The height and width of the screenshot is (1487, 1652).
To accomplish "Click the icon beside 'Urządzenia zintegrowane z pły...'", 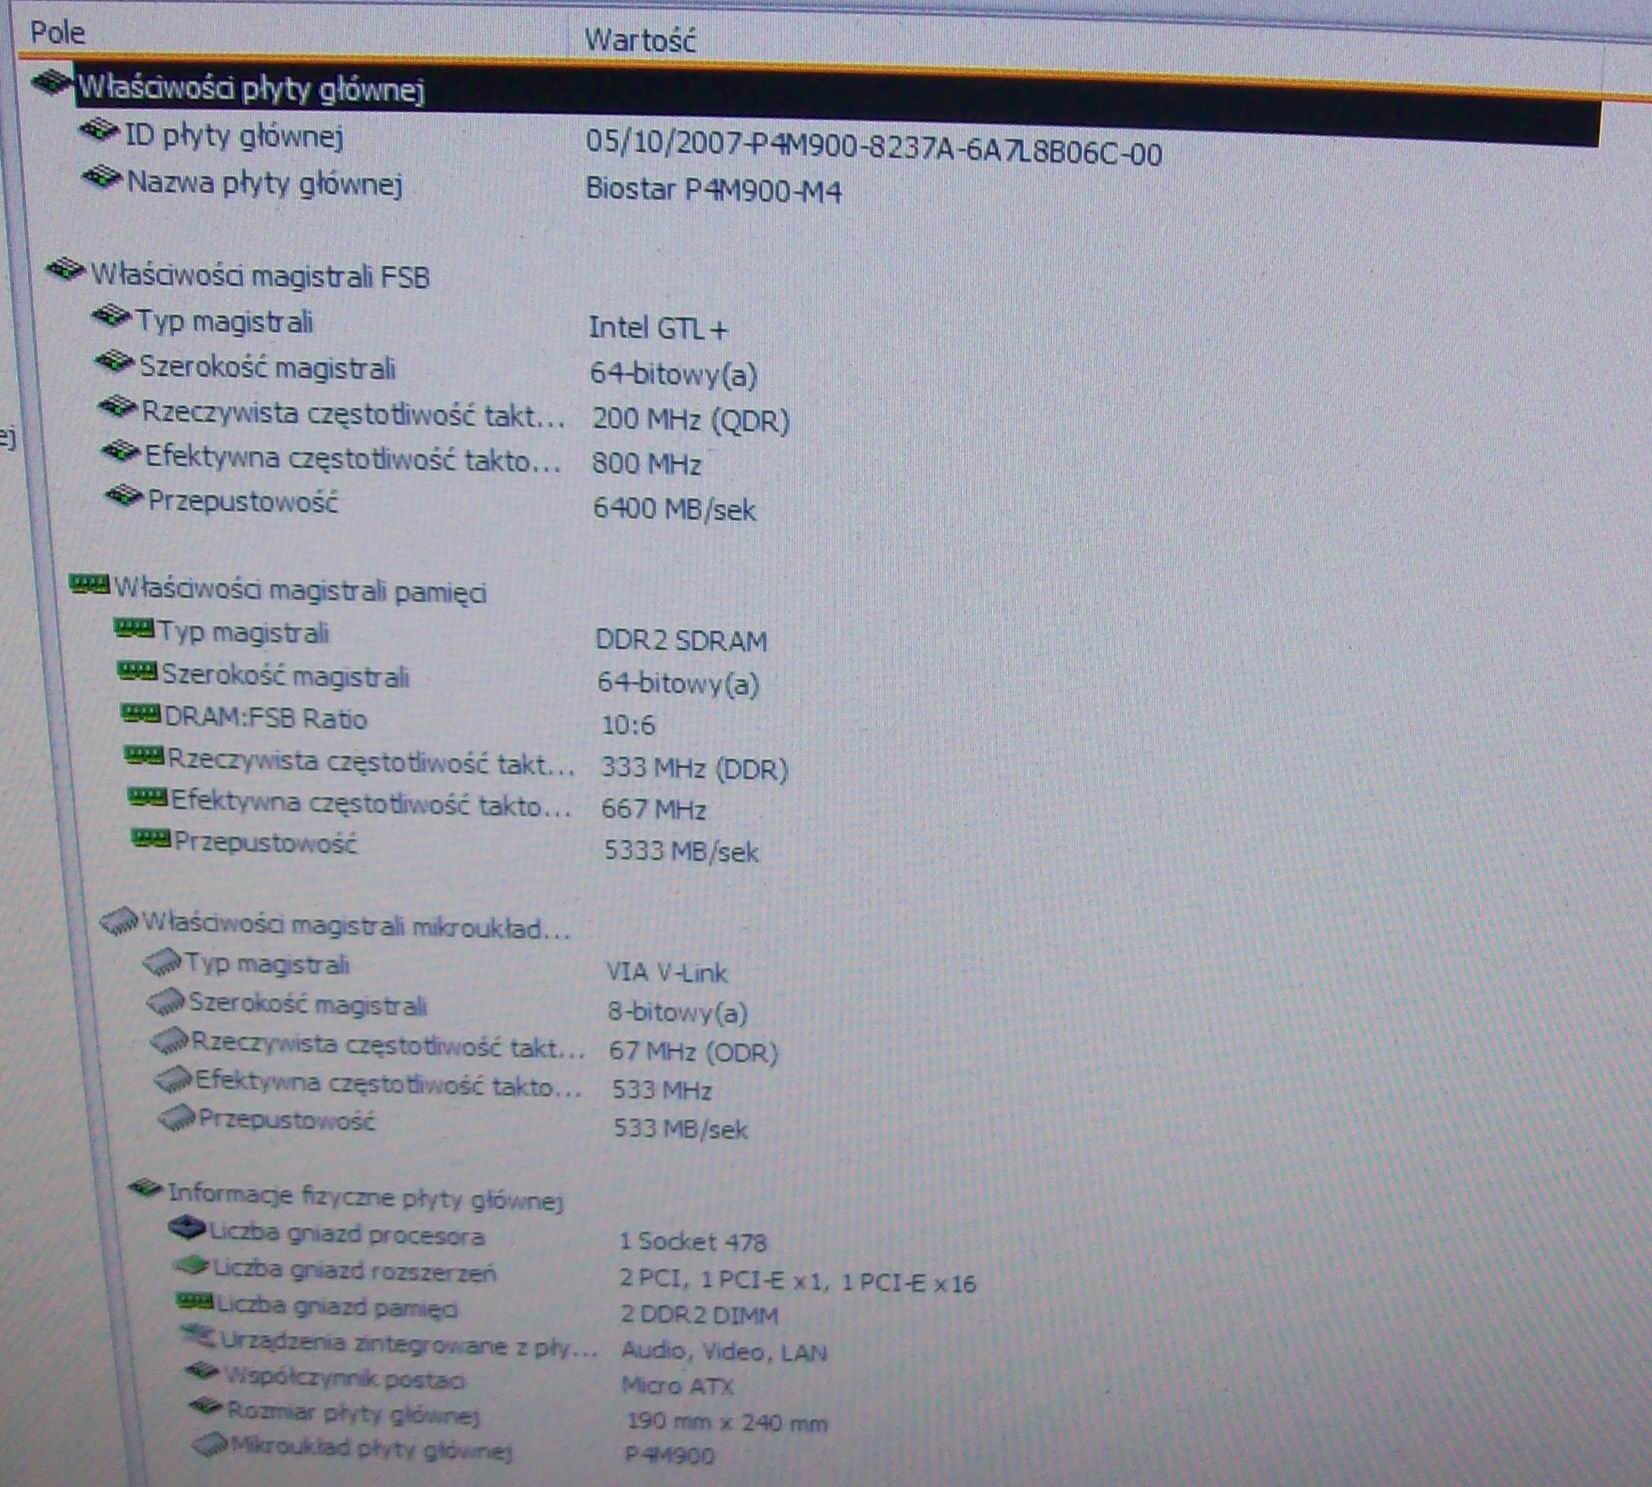I will coord(199,1336).
